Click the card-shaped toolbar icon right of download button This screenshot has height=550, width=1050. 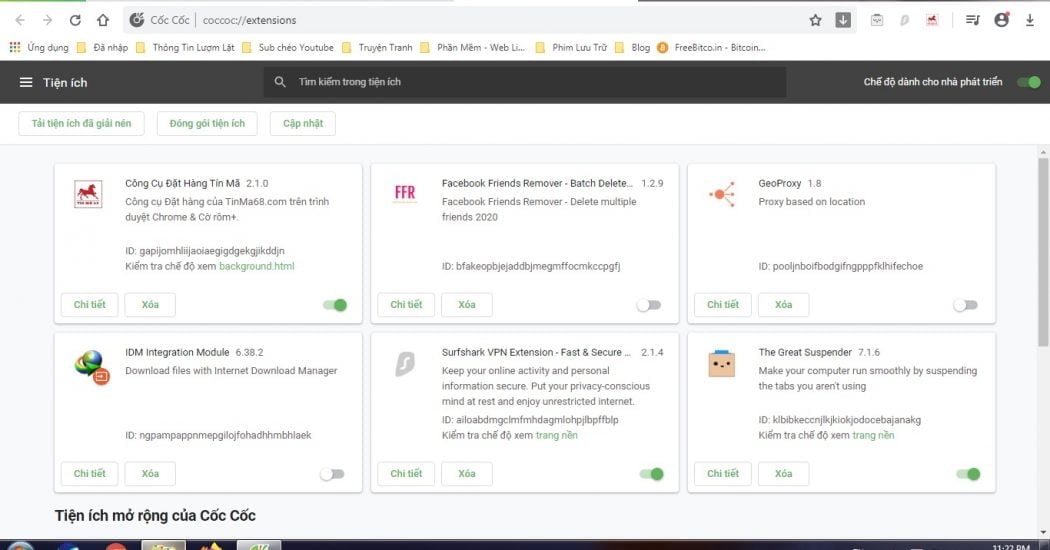(x=877, y=20)
